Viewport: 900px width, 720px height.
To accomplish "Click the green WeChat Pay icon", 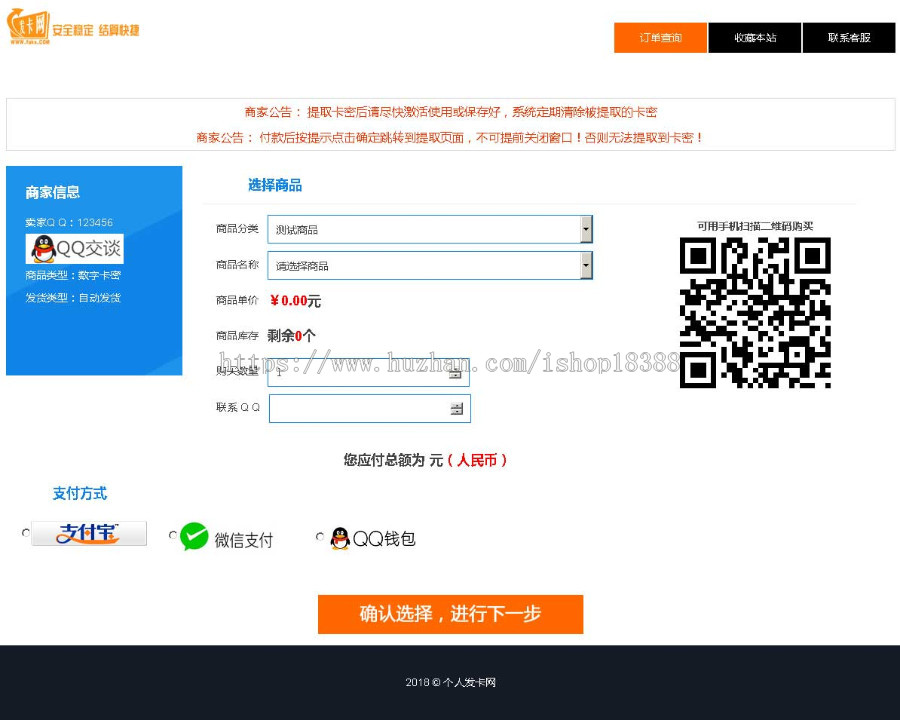I will tap(194, 536).
